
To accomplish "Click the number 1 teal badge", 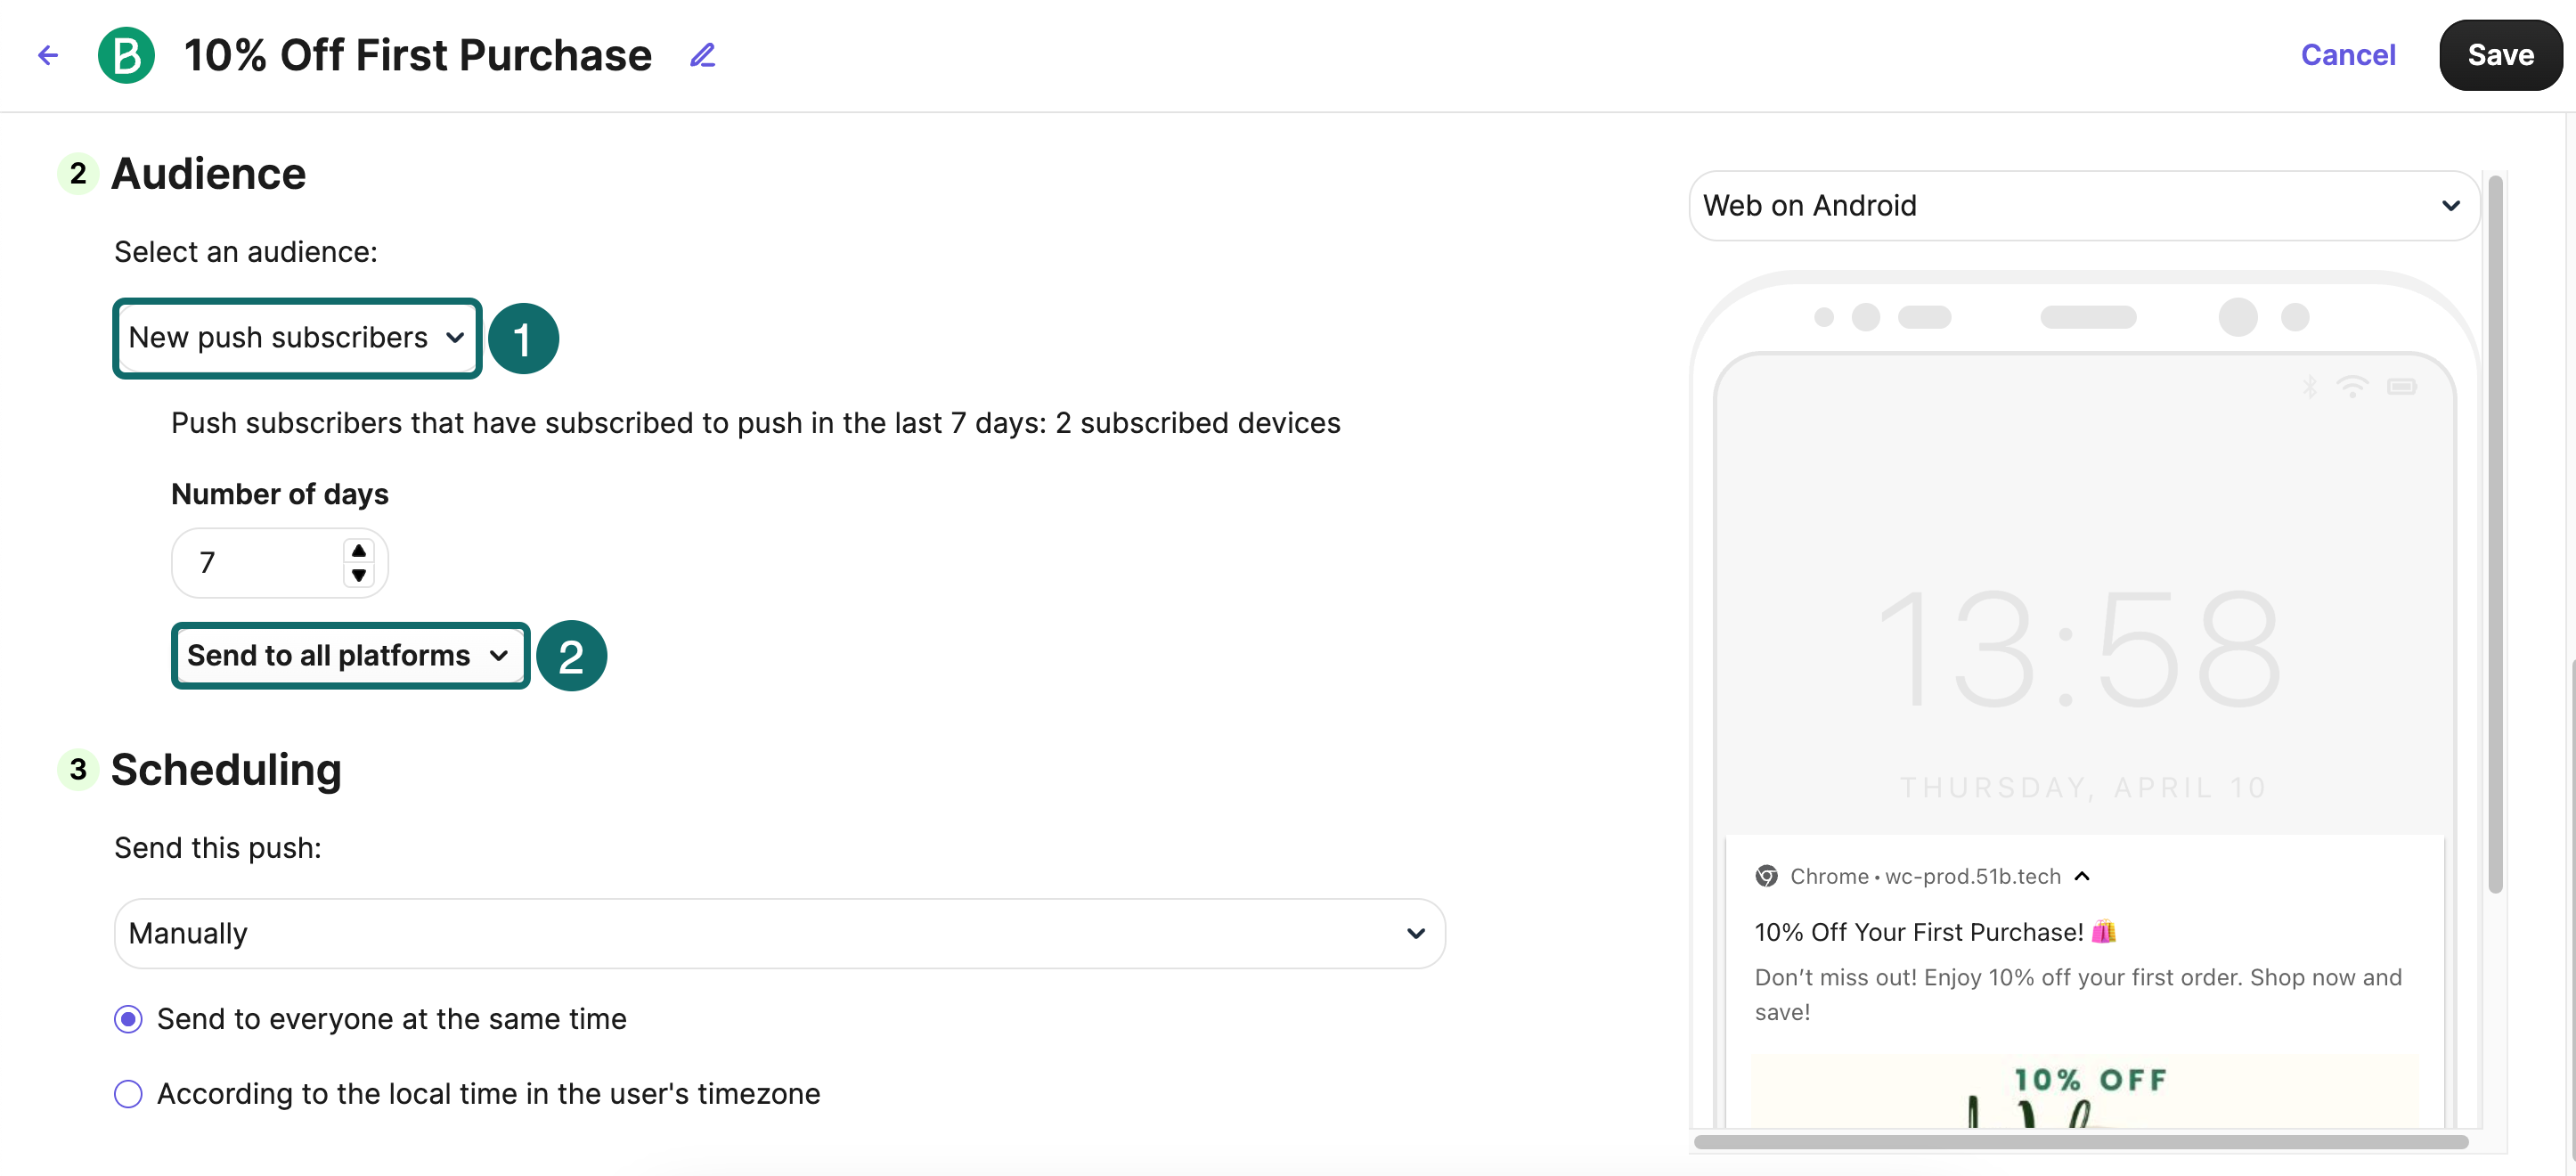I will point(523,339).
